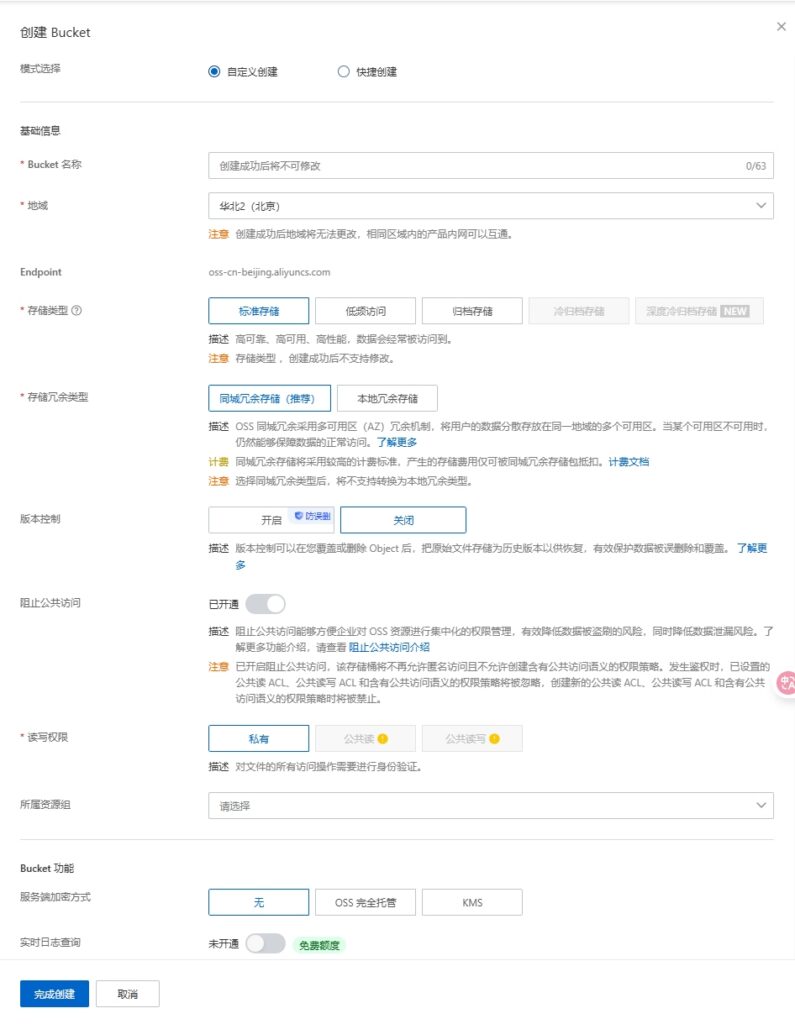Open the 计费文档 link
This screenshot has width=795, height=1024.
pos(629,462)
